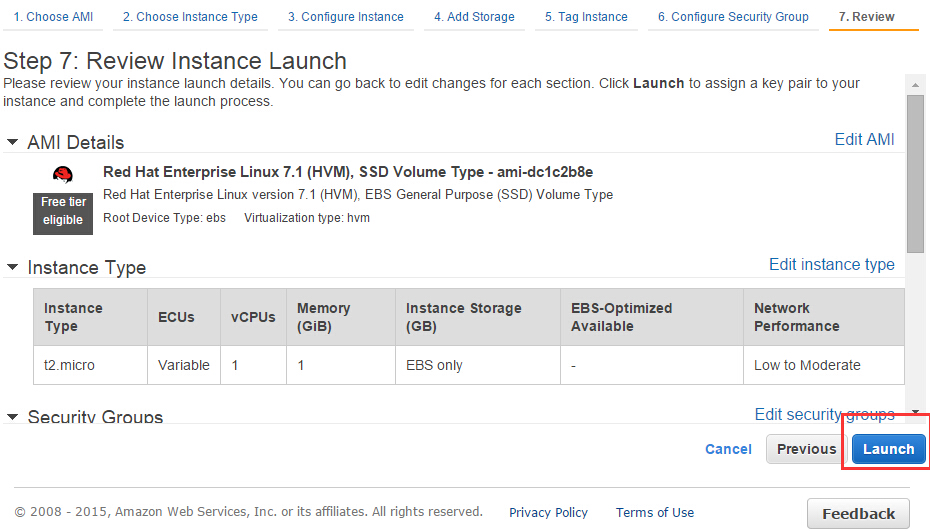Click the scrollbar down arrow
Viewport: 930px width, 532px height.
coord(915,412)
